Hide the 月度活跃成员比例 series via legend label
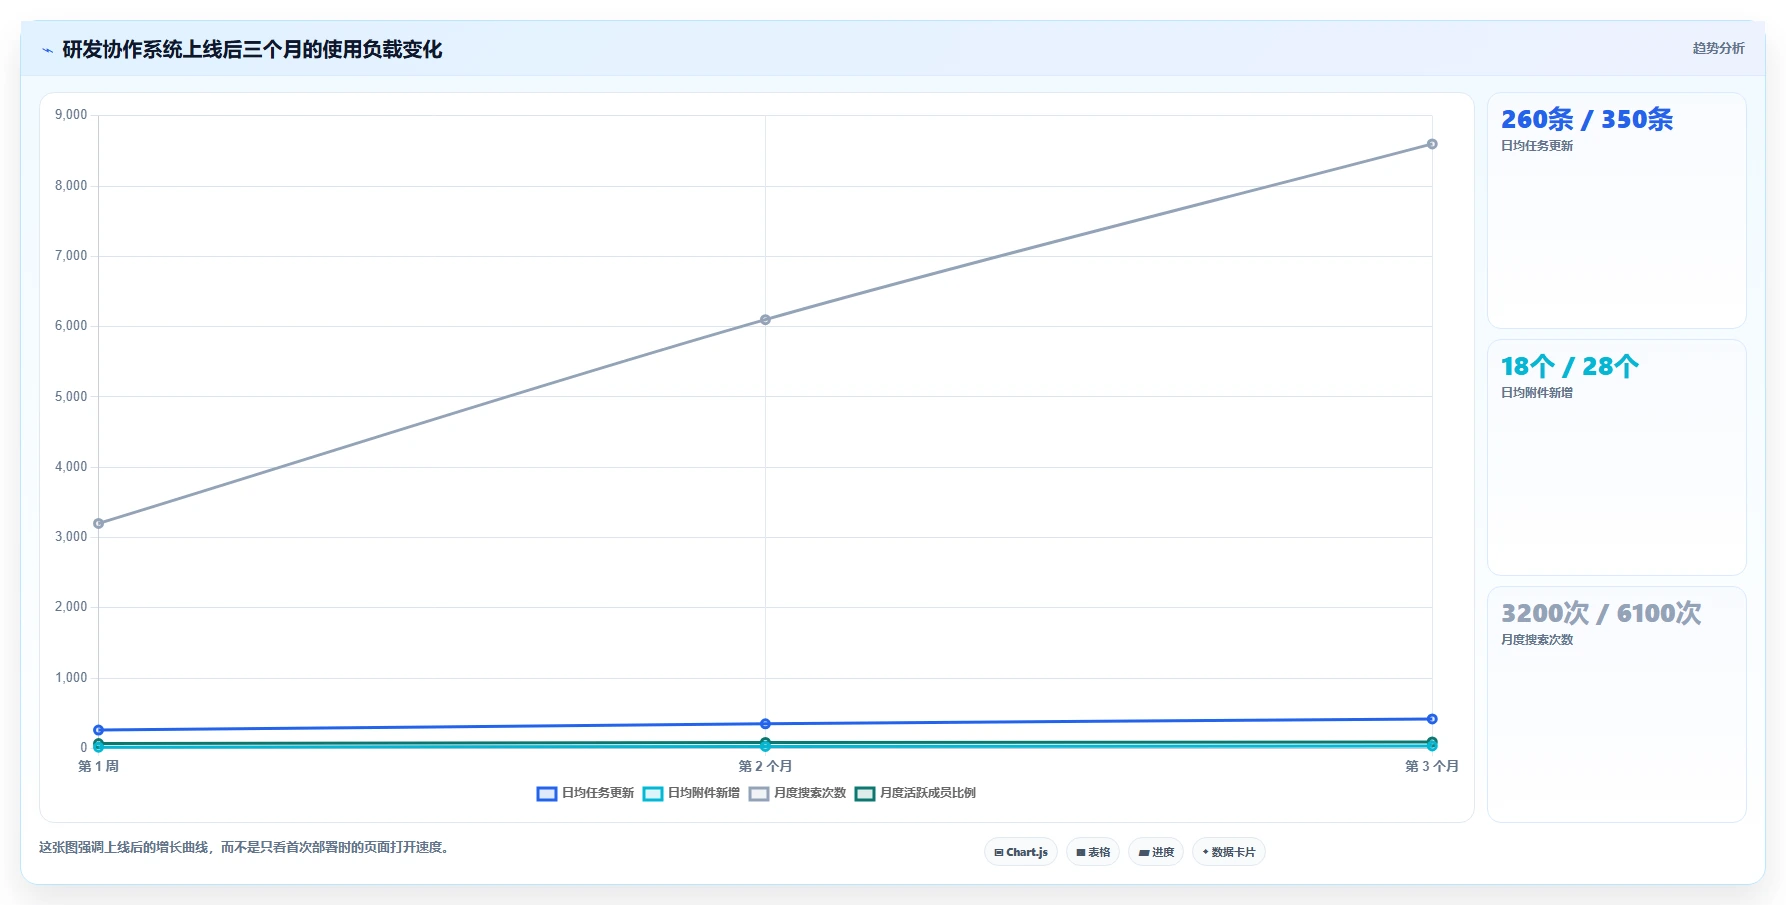1786x905 pixels. (928, 793)
